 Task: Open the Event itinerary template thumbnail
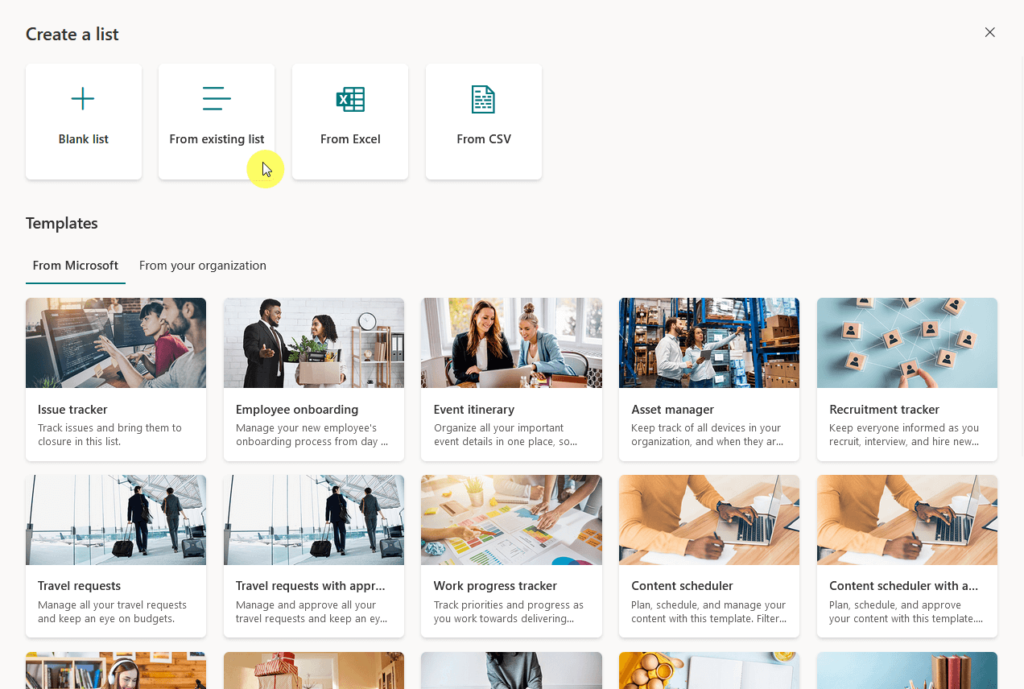511,343
